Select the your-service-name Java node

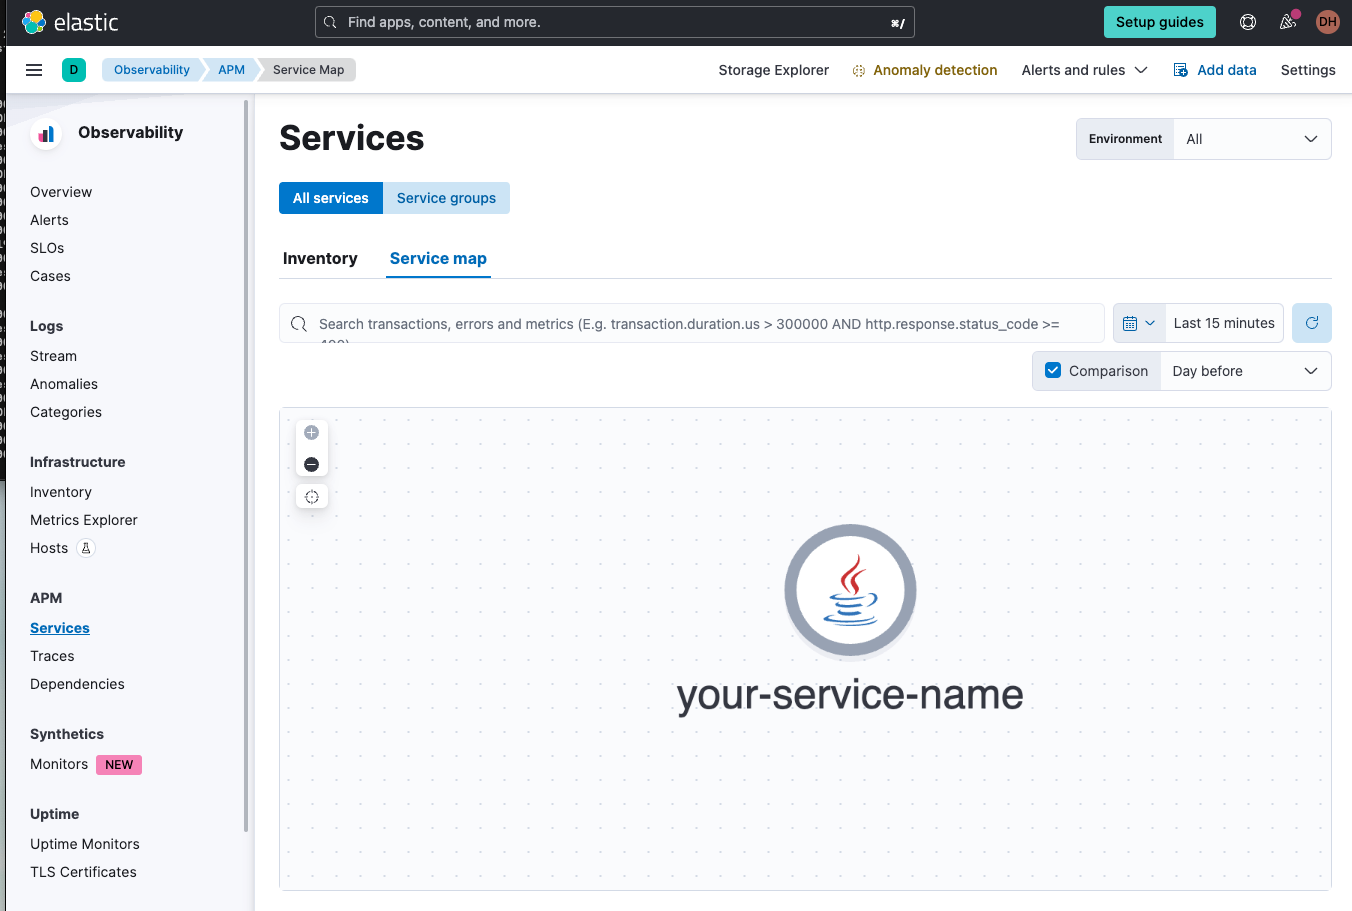(850, 591)
